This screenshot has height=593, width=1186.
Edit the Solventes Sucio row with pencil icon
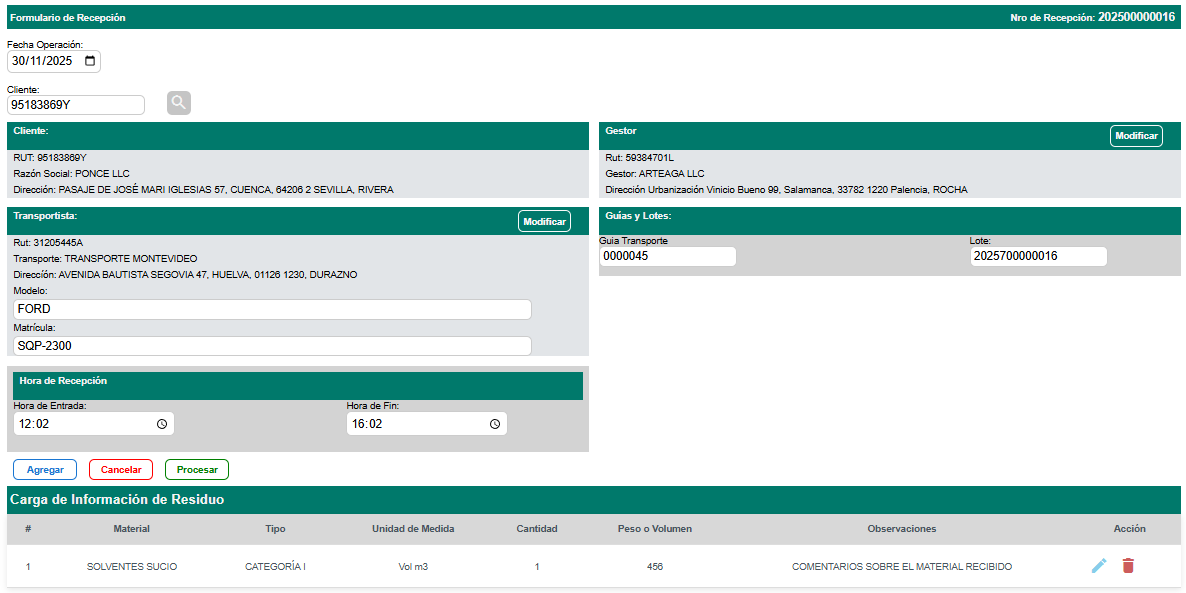pyautogui.click(x=1099, y=566)
